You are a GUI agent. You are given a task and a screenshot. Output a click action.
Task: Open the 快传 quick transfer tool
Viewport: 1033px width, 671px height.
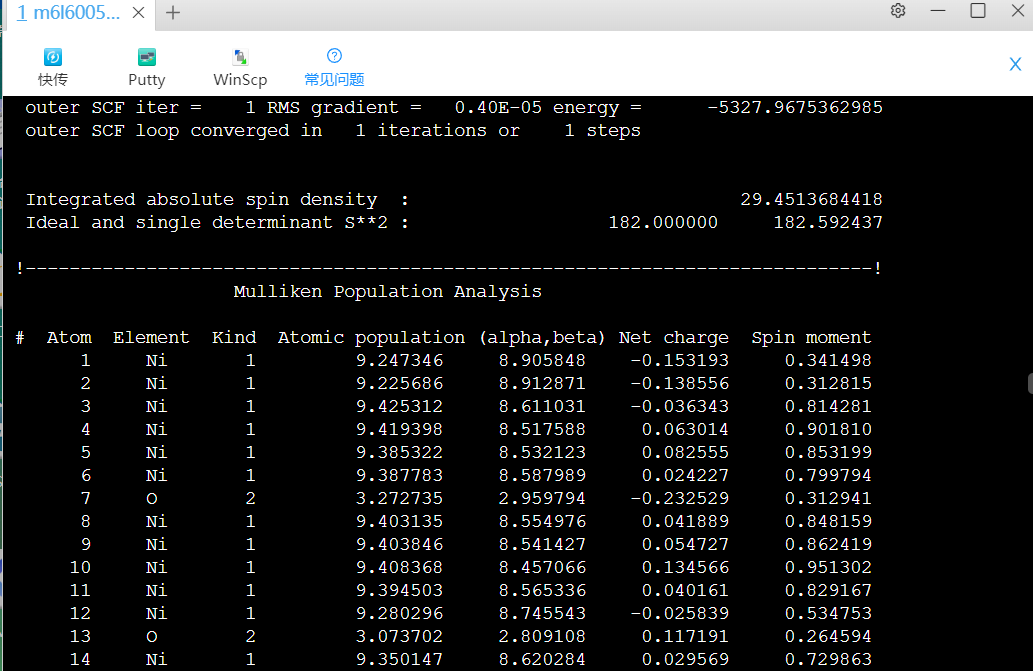(x=53, y=67)
